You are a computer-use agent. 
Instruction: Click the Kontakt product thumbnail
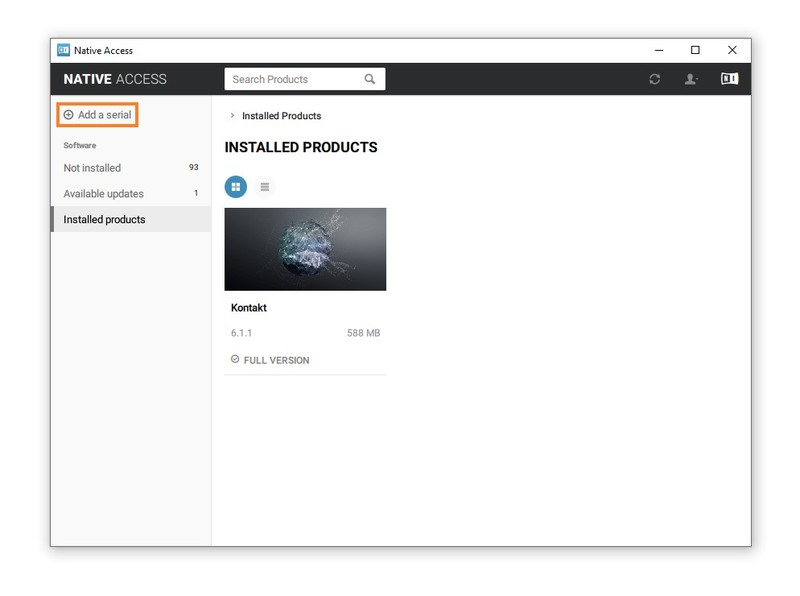[x=305, y=249]
